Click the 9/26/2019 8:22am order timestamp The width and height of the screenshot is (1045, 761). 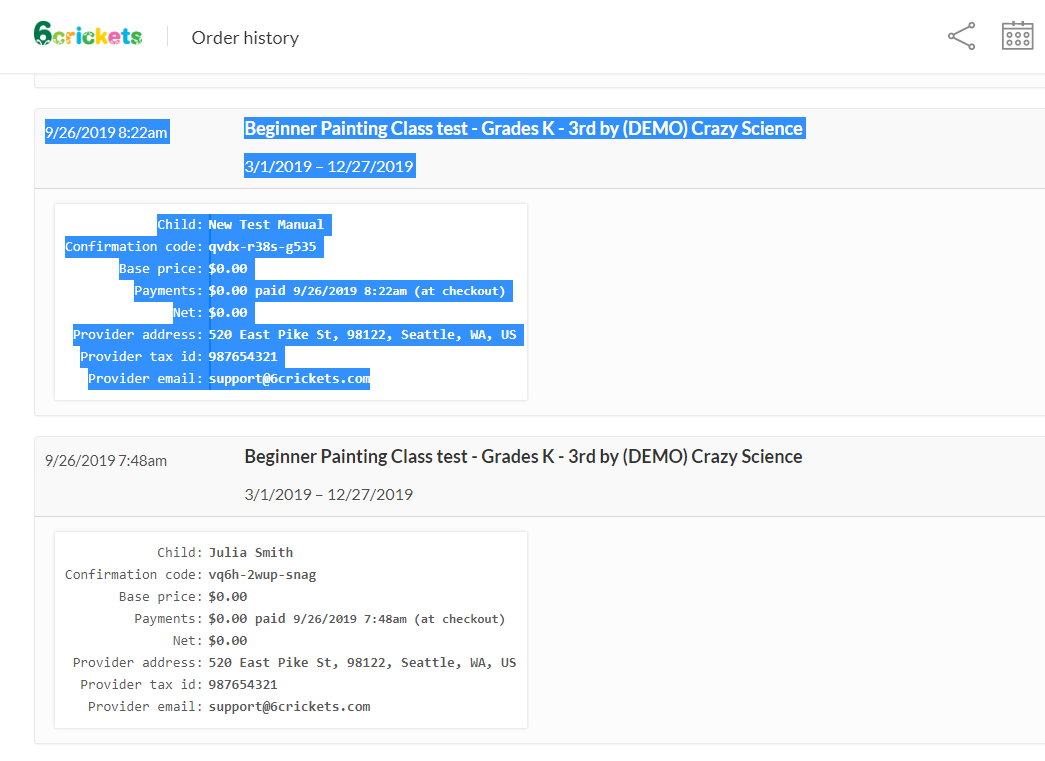106,132
